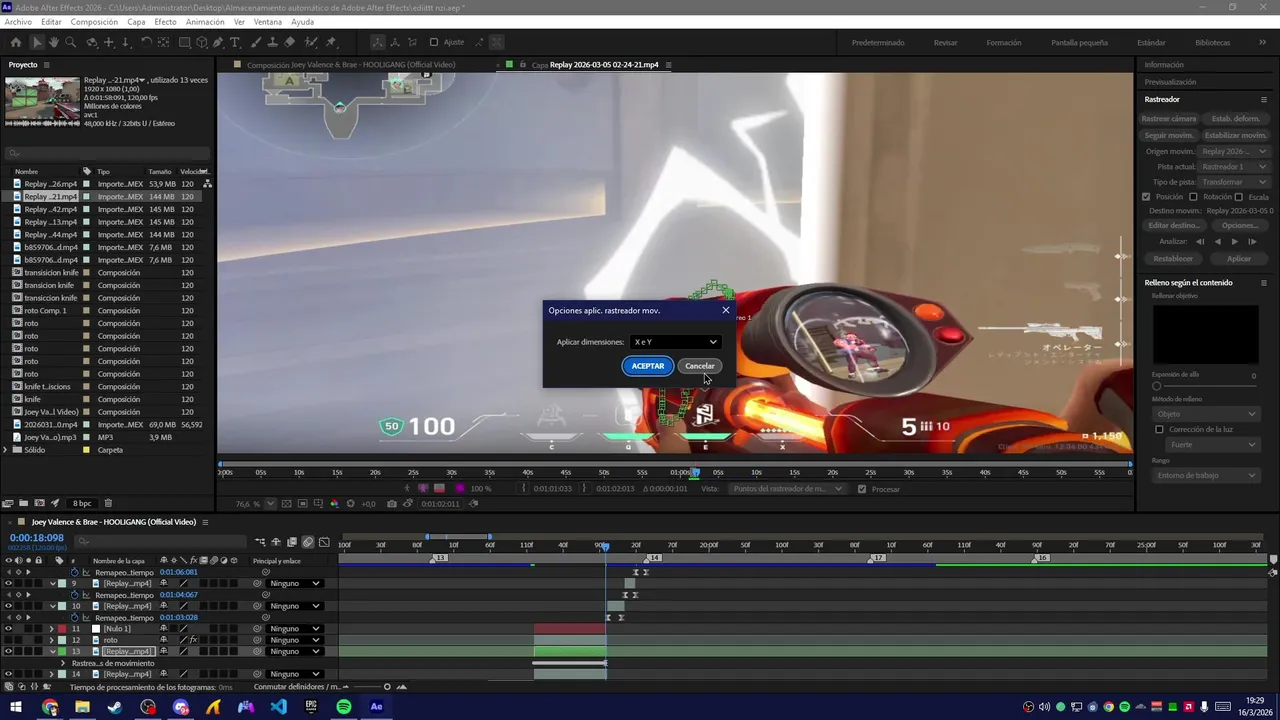The image size is (1280, 720).
Task: Select the Zoom magnifier tool
Action: (x=70, y=42)
